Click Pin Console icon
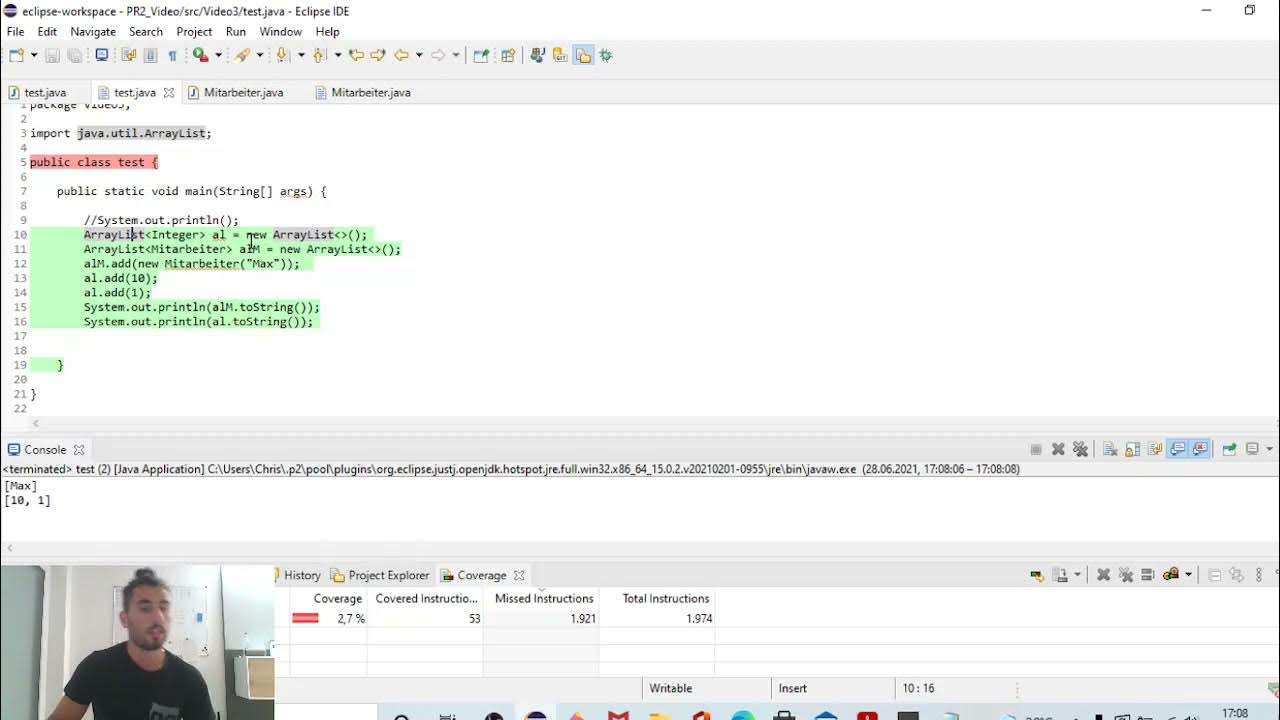1280x720 pixels. (1229, 450)
